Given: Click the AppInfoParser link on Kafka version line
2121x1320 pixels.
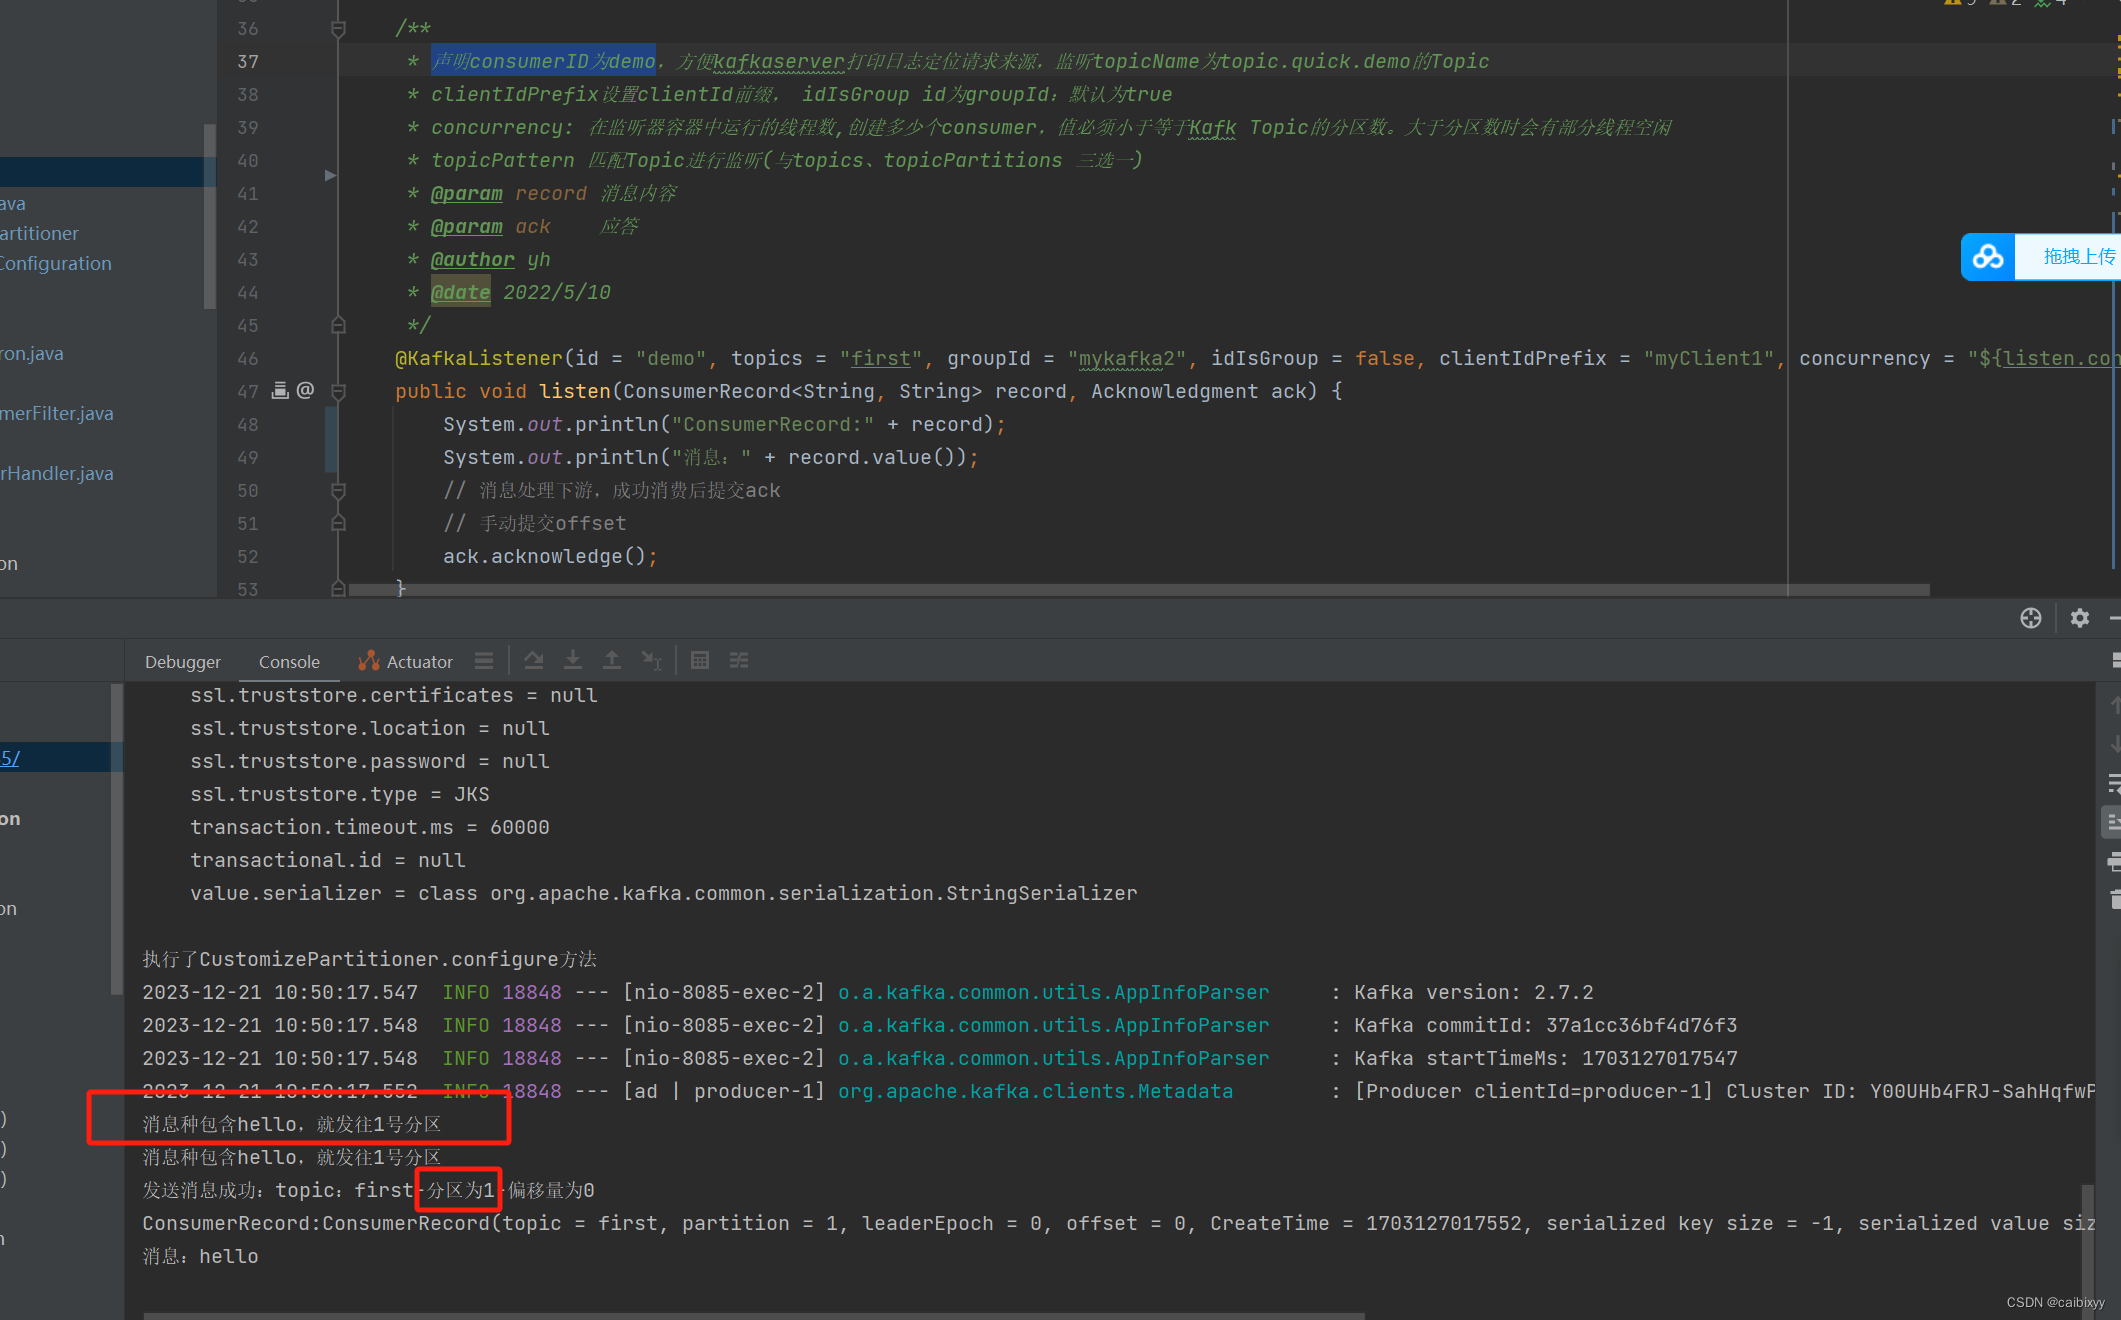Looking at the screenshot, I should point(1053,992).
